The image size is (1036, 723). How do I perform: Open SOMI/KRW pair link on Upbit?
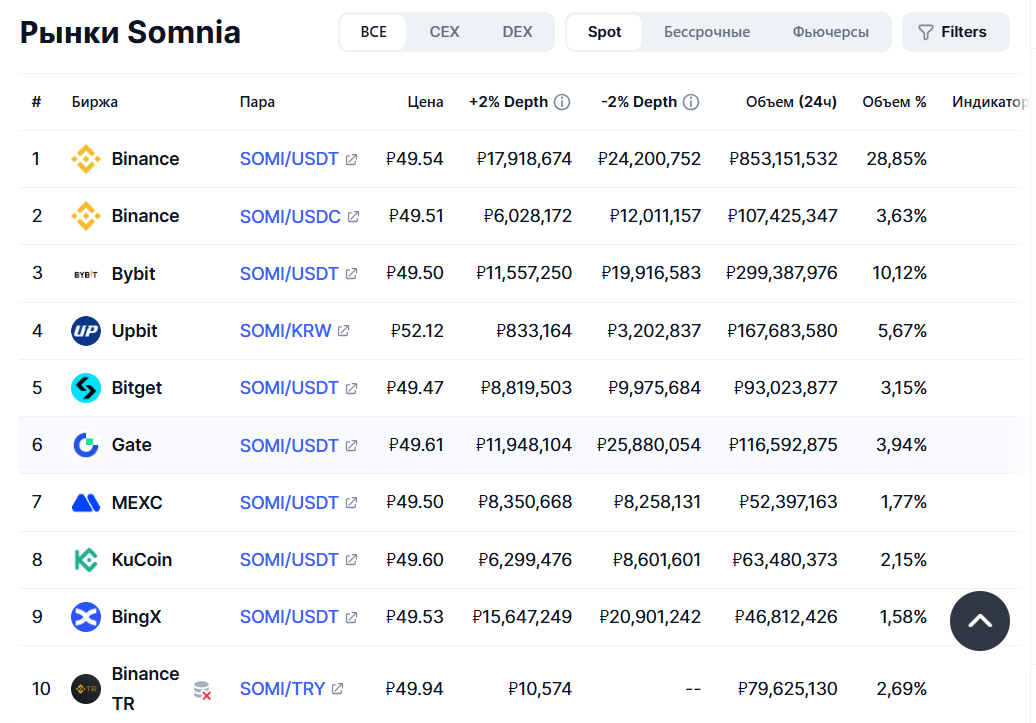pos(286,331)
